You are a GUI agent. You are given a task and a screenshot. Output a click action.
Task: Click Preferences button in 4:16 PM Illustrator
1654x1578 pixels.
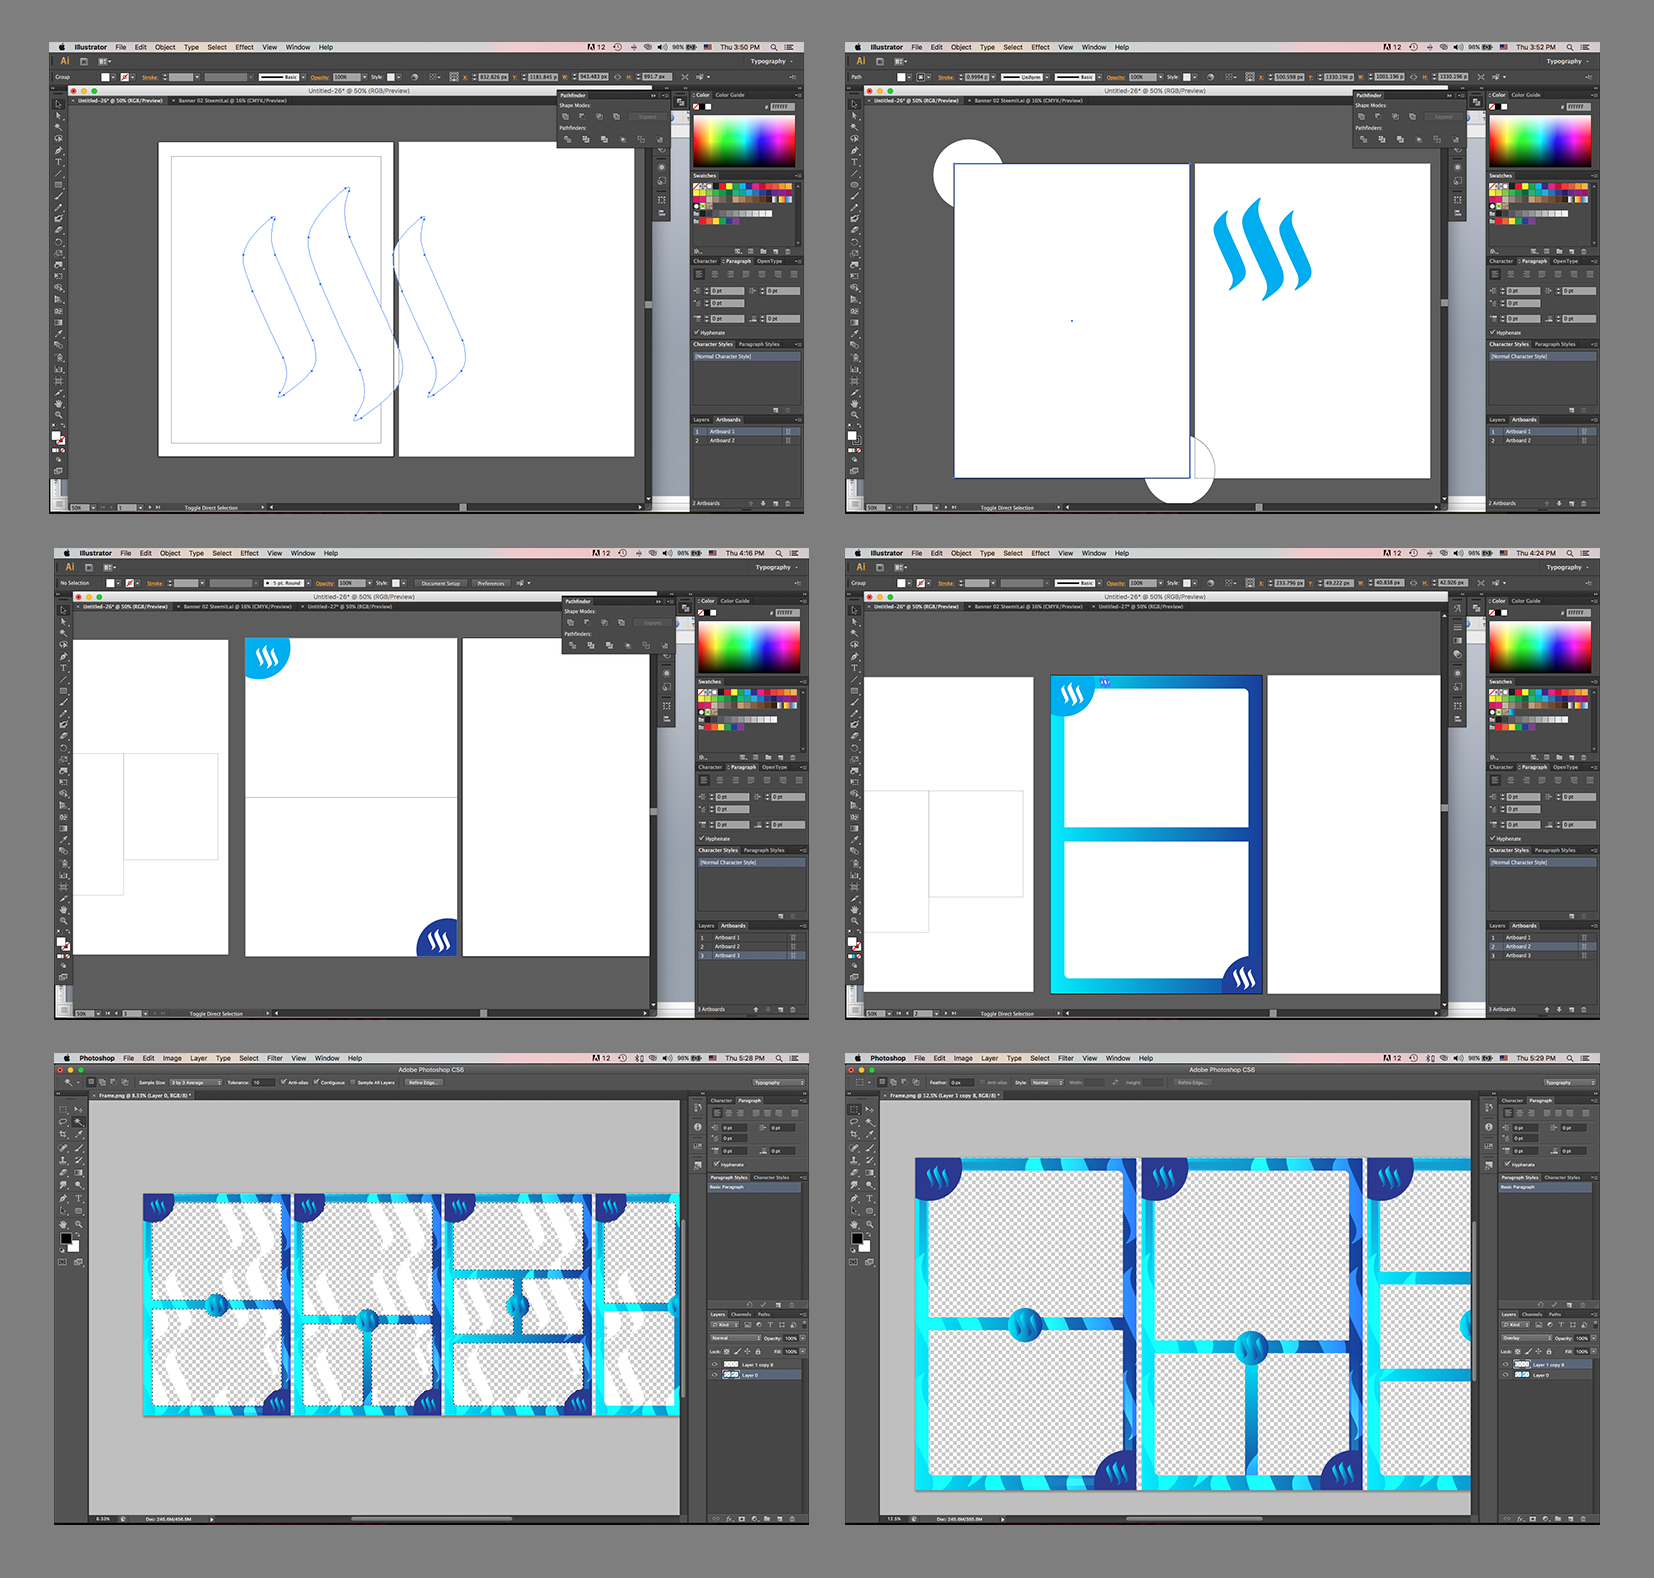click(491, 583)
